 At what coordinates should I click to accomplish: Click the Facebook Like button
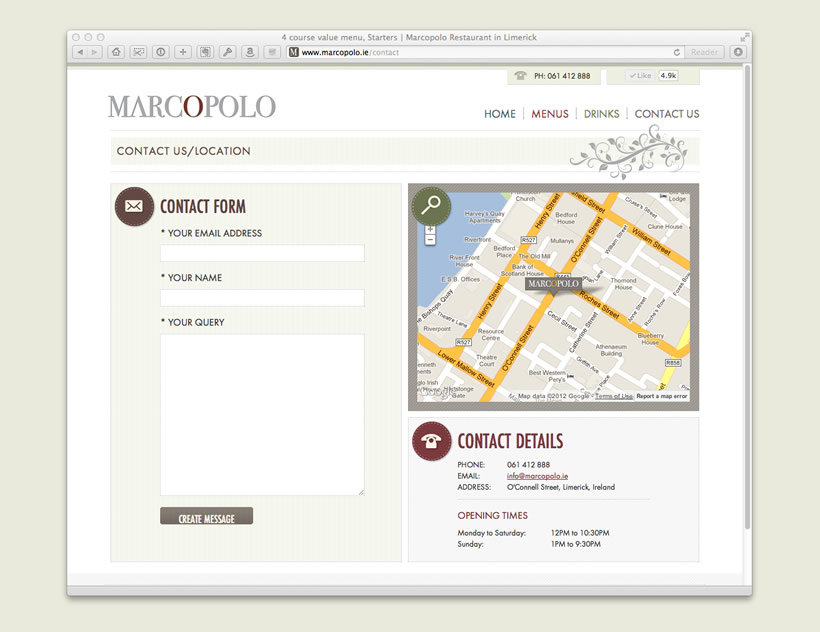pos(641,75)
